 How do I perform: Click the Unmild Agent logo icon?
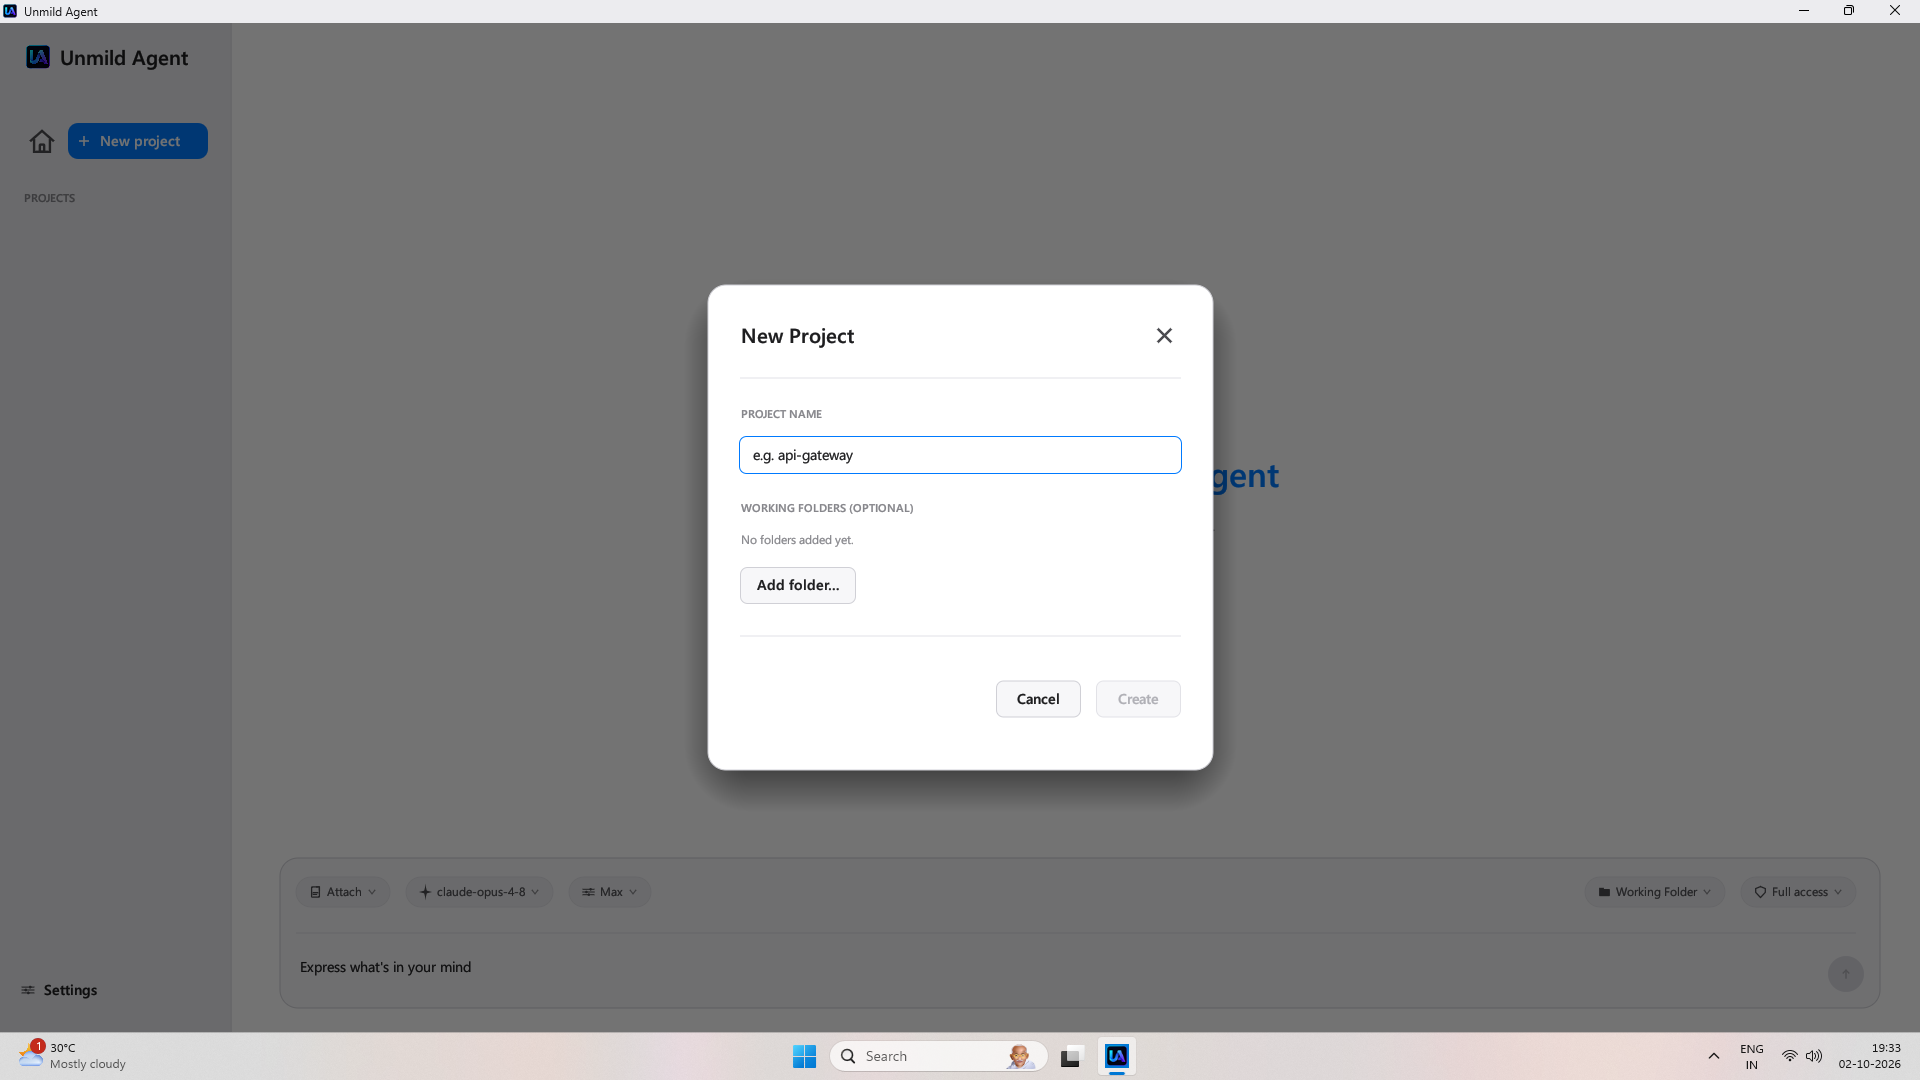tap(38, 57)
